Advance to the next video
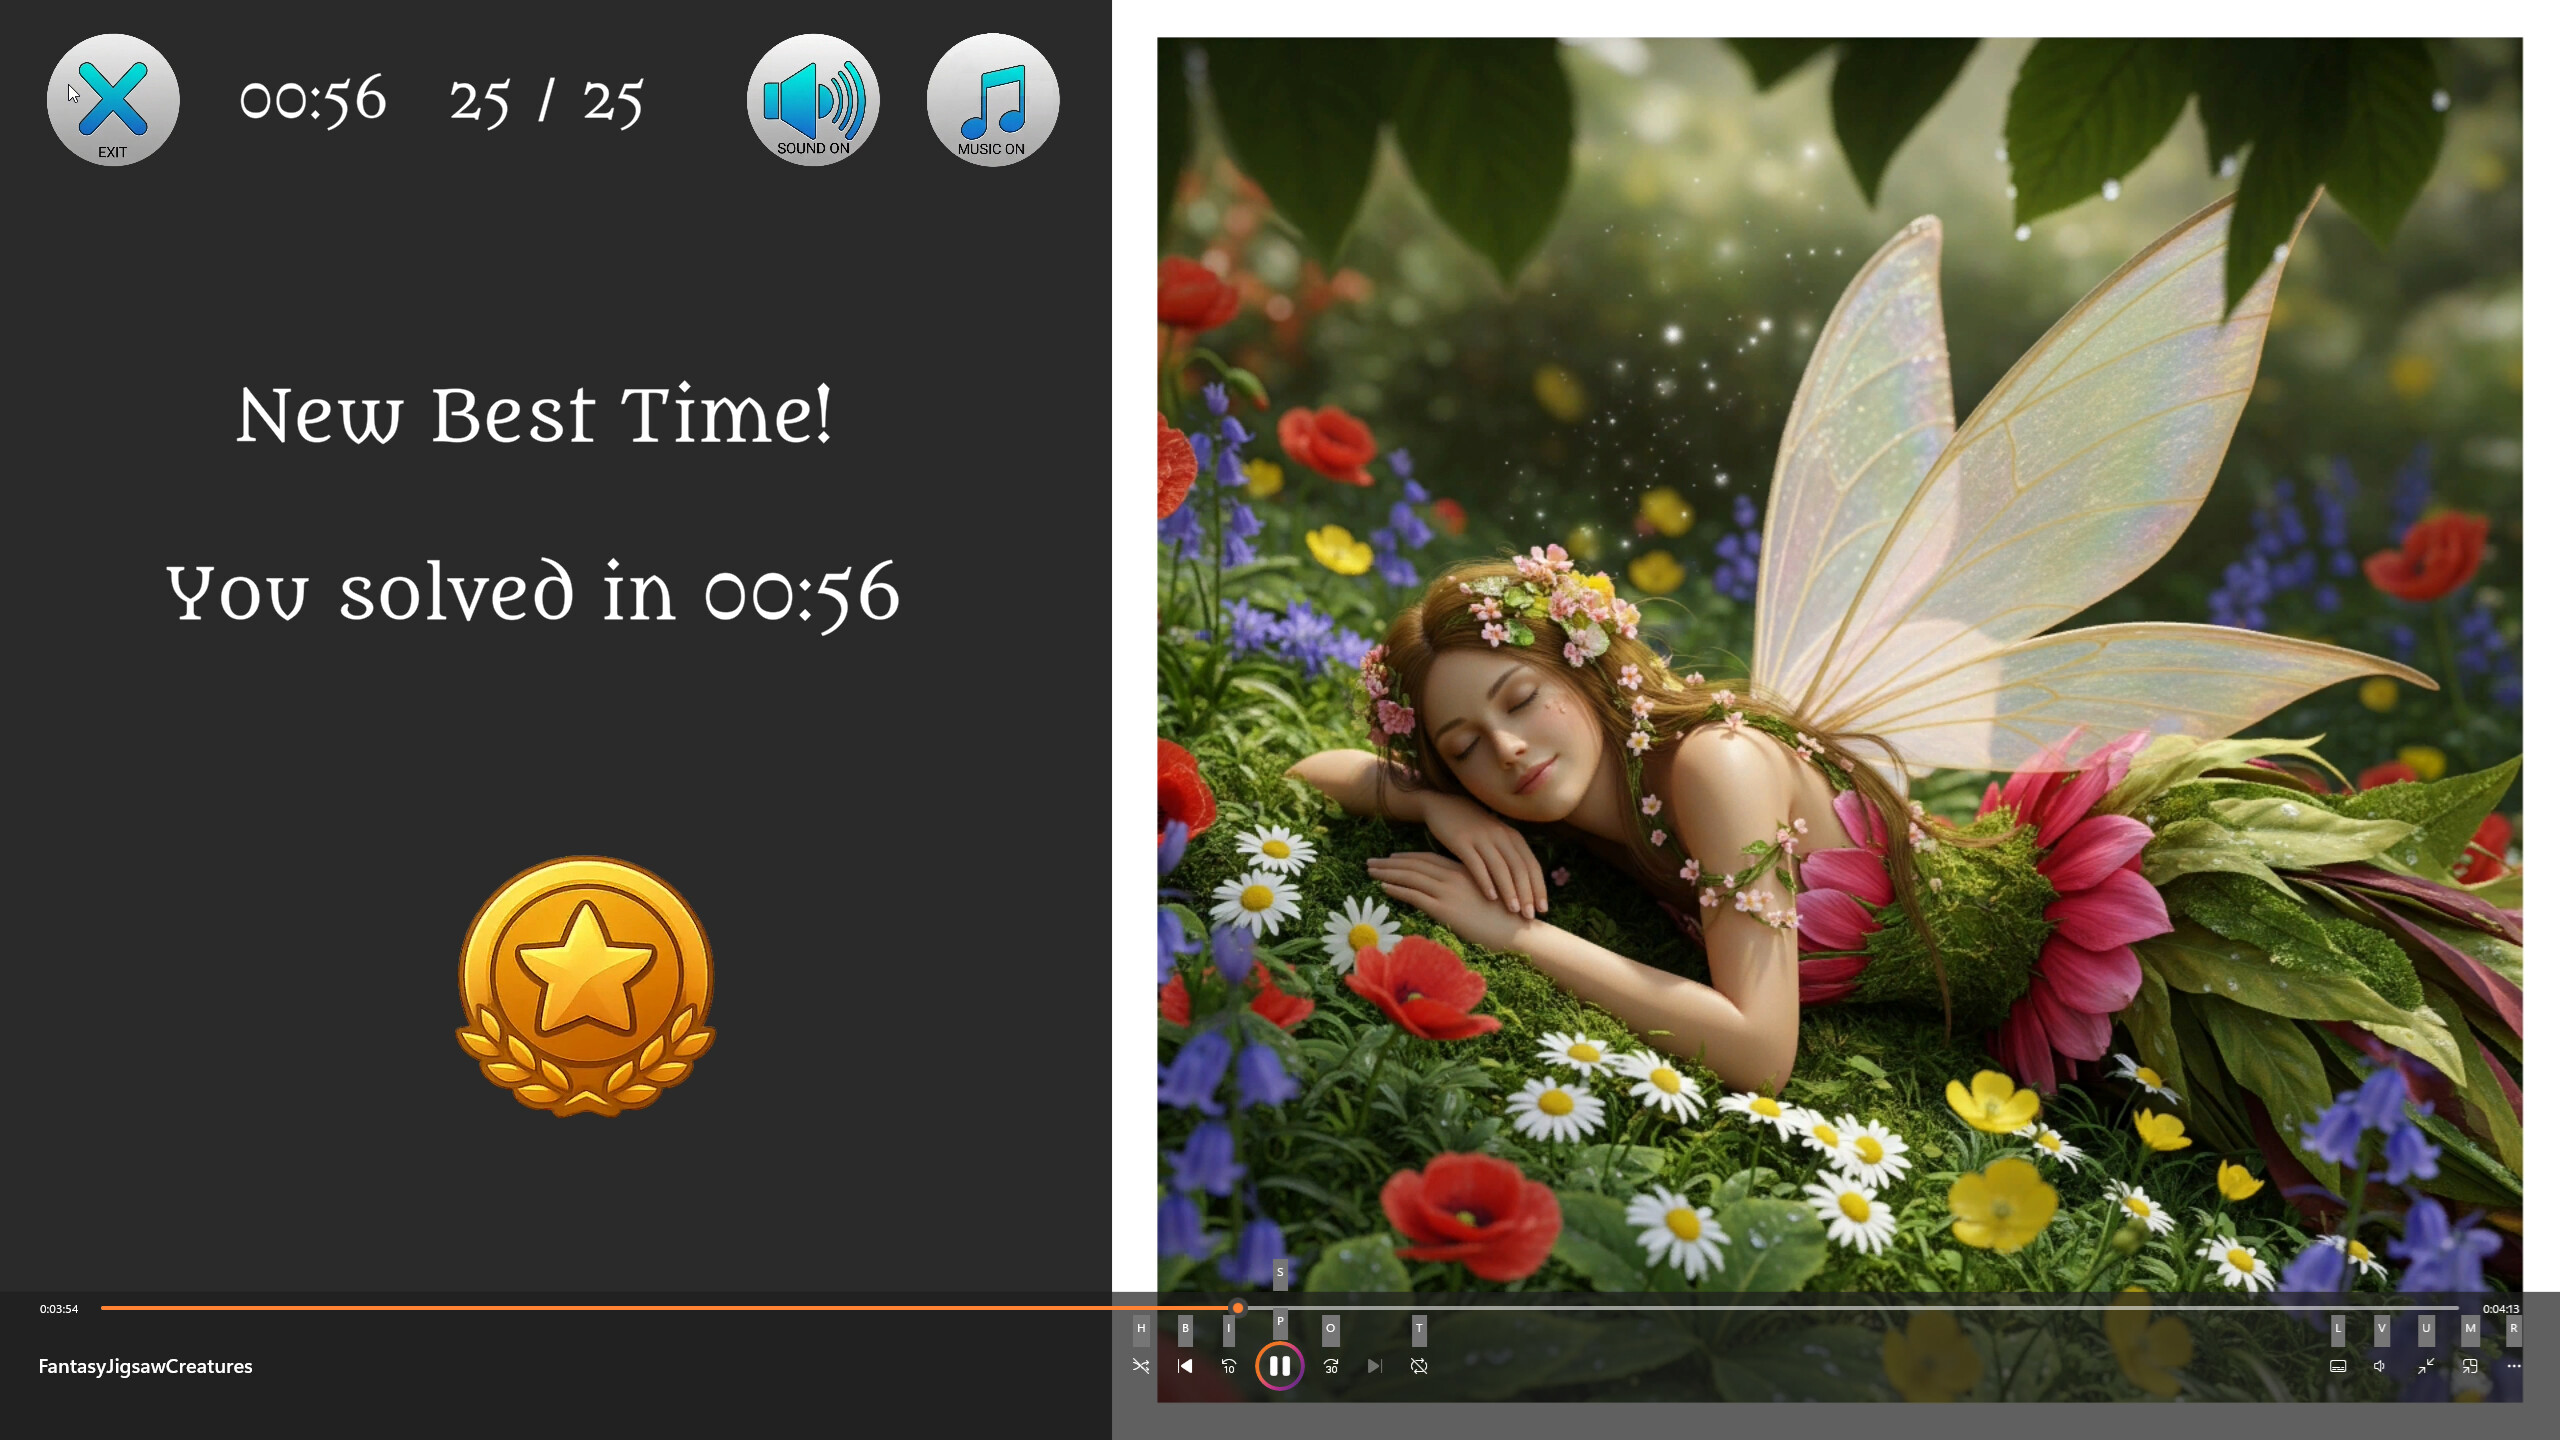This screenshot has width=2560, height=1440. pos(1375,1366)
